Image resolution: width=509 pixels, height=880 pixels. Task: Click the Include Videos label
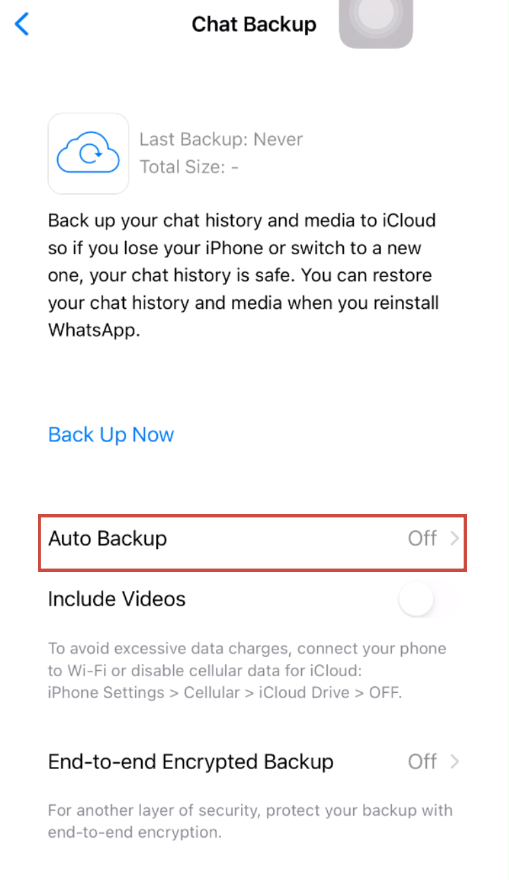(117, 599)
